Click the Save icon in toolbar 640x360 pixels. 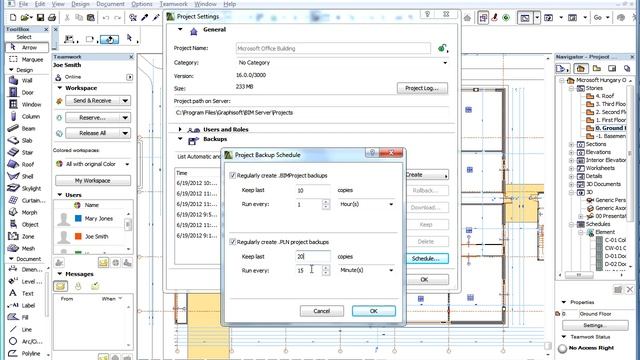[40, 18]
